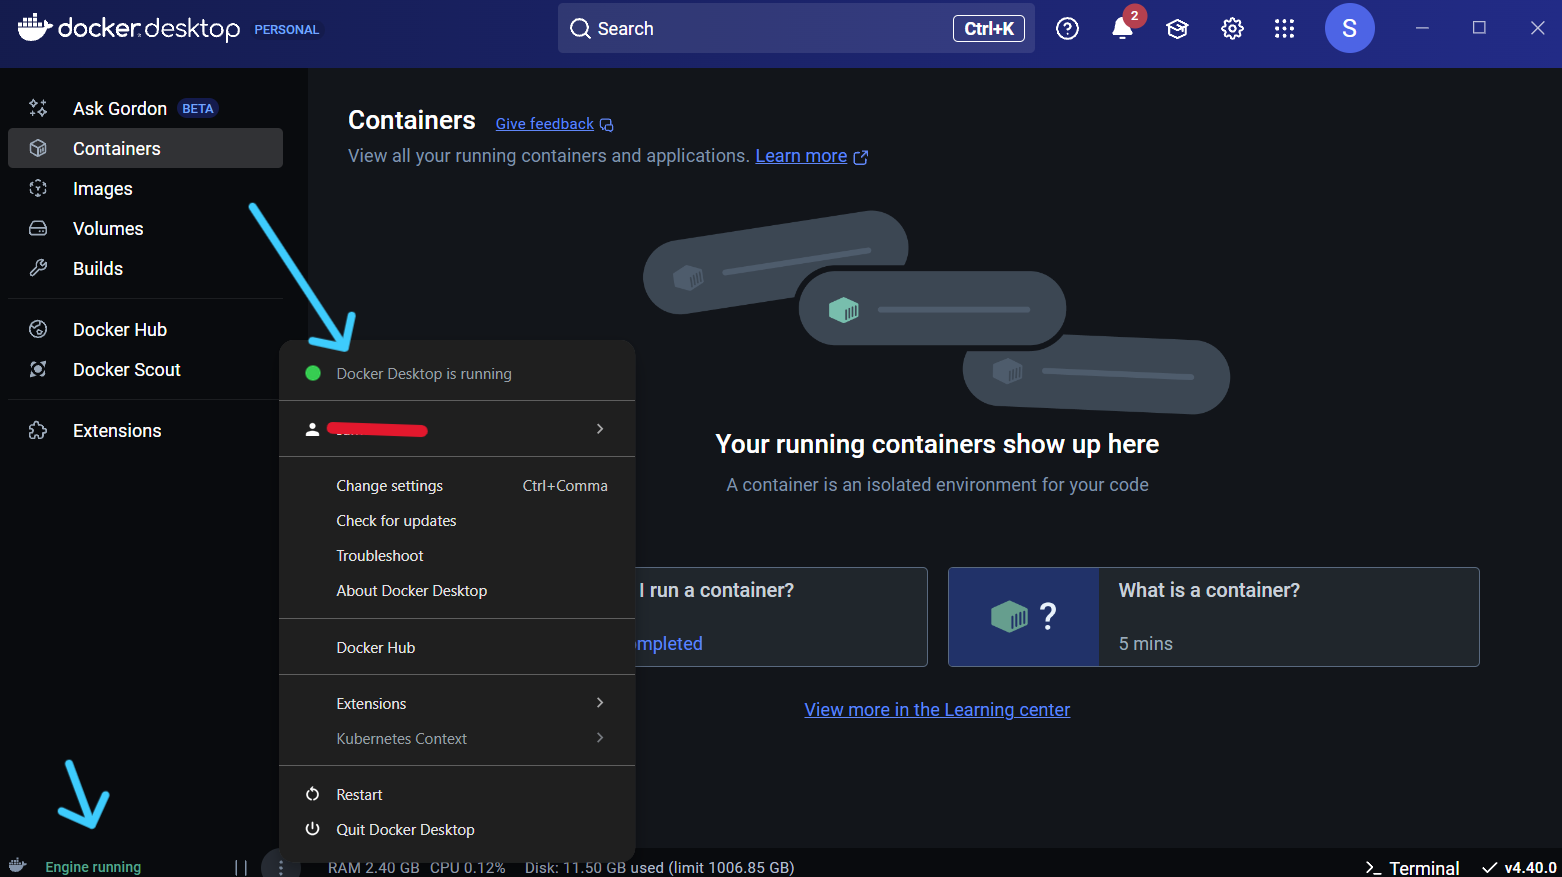Open the Terminal button in status bar
1562x877 pixels.
coord(1412,868)
